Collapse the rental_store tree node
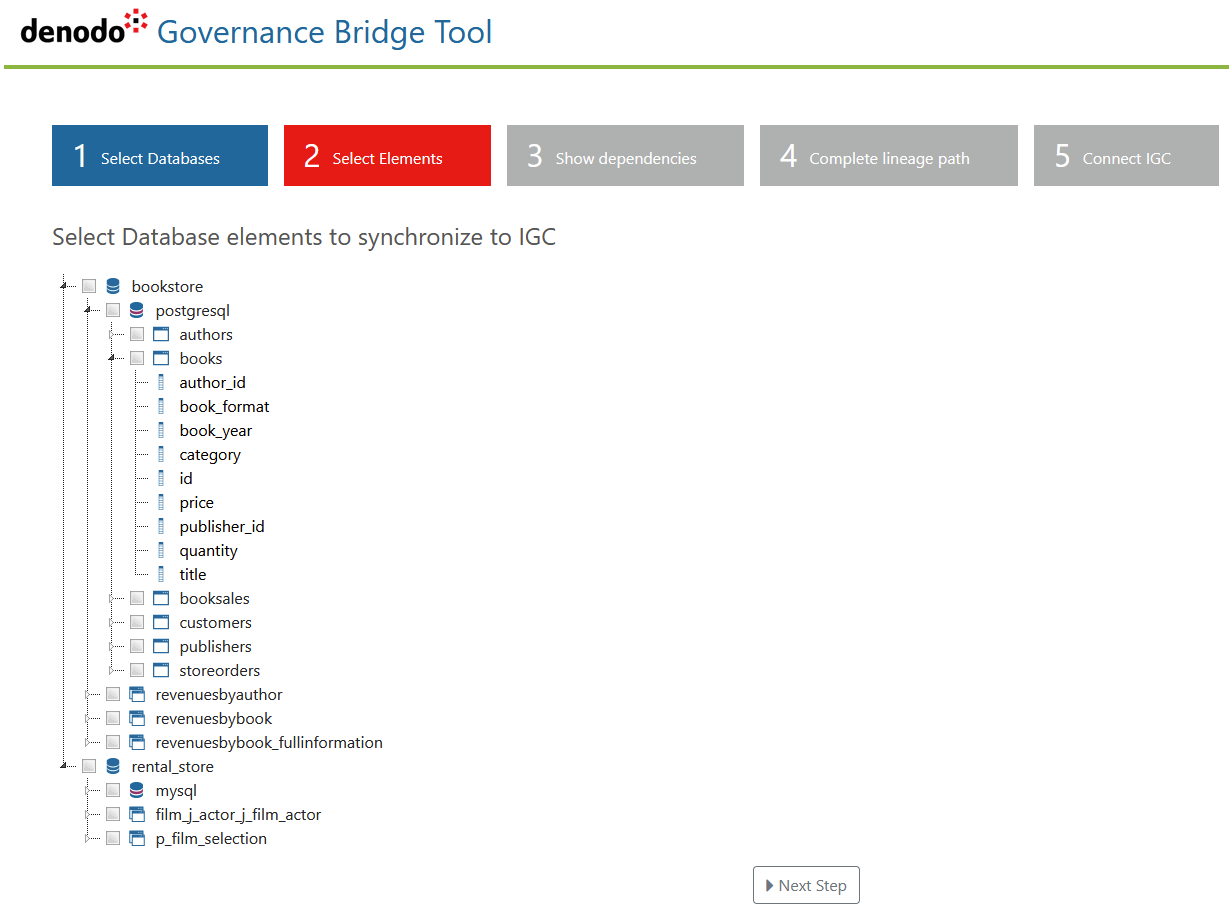The height and width of the screenshot is (913, 1229). pos(63,767)
